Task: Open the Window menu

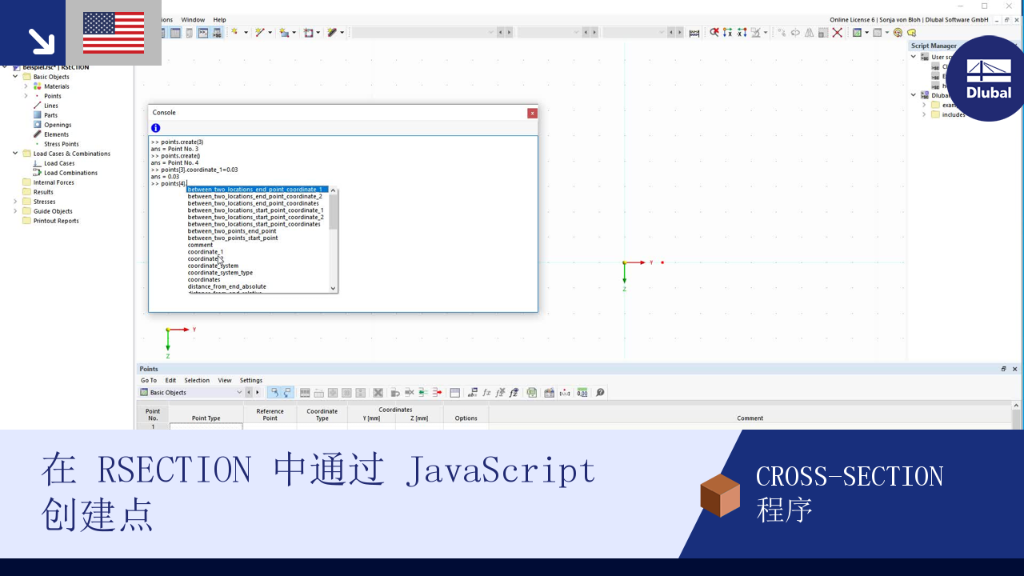Action: (x=193, y=20)
